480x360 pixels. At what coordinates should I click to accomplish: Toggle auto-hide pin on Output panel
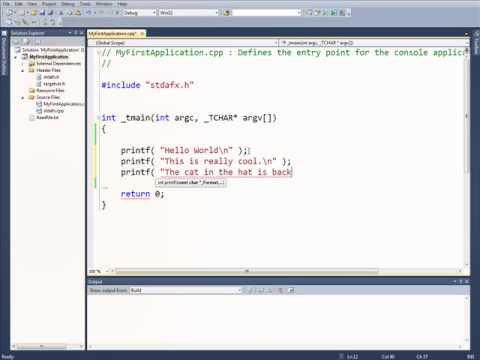tap(461, 282)
